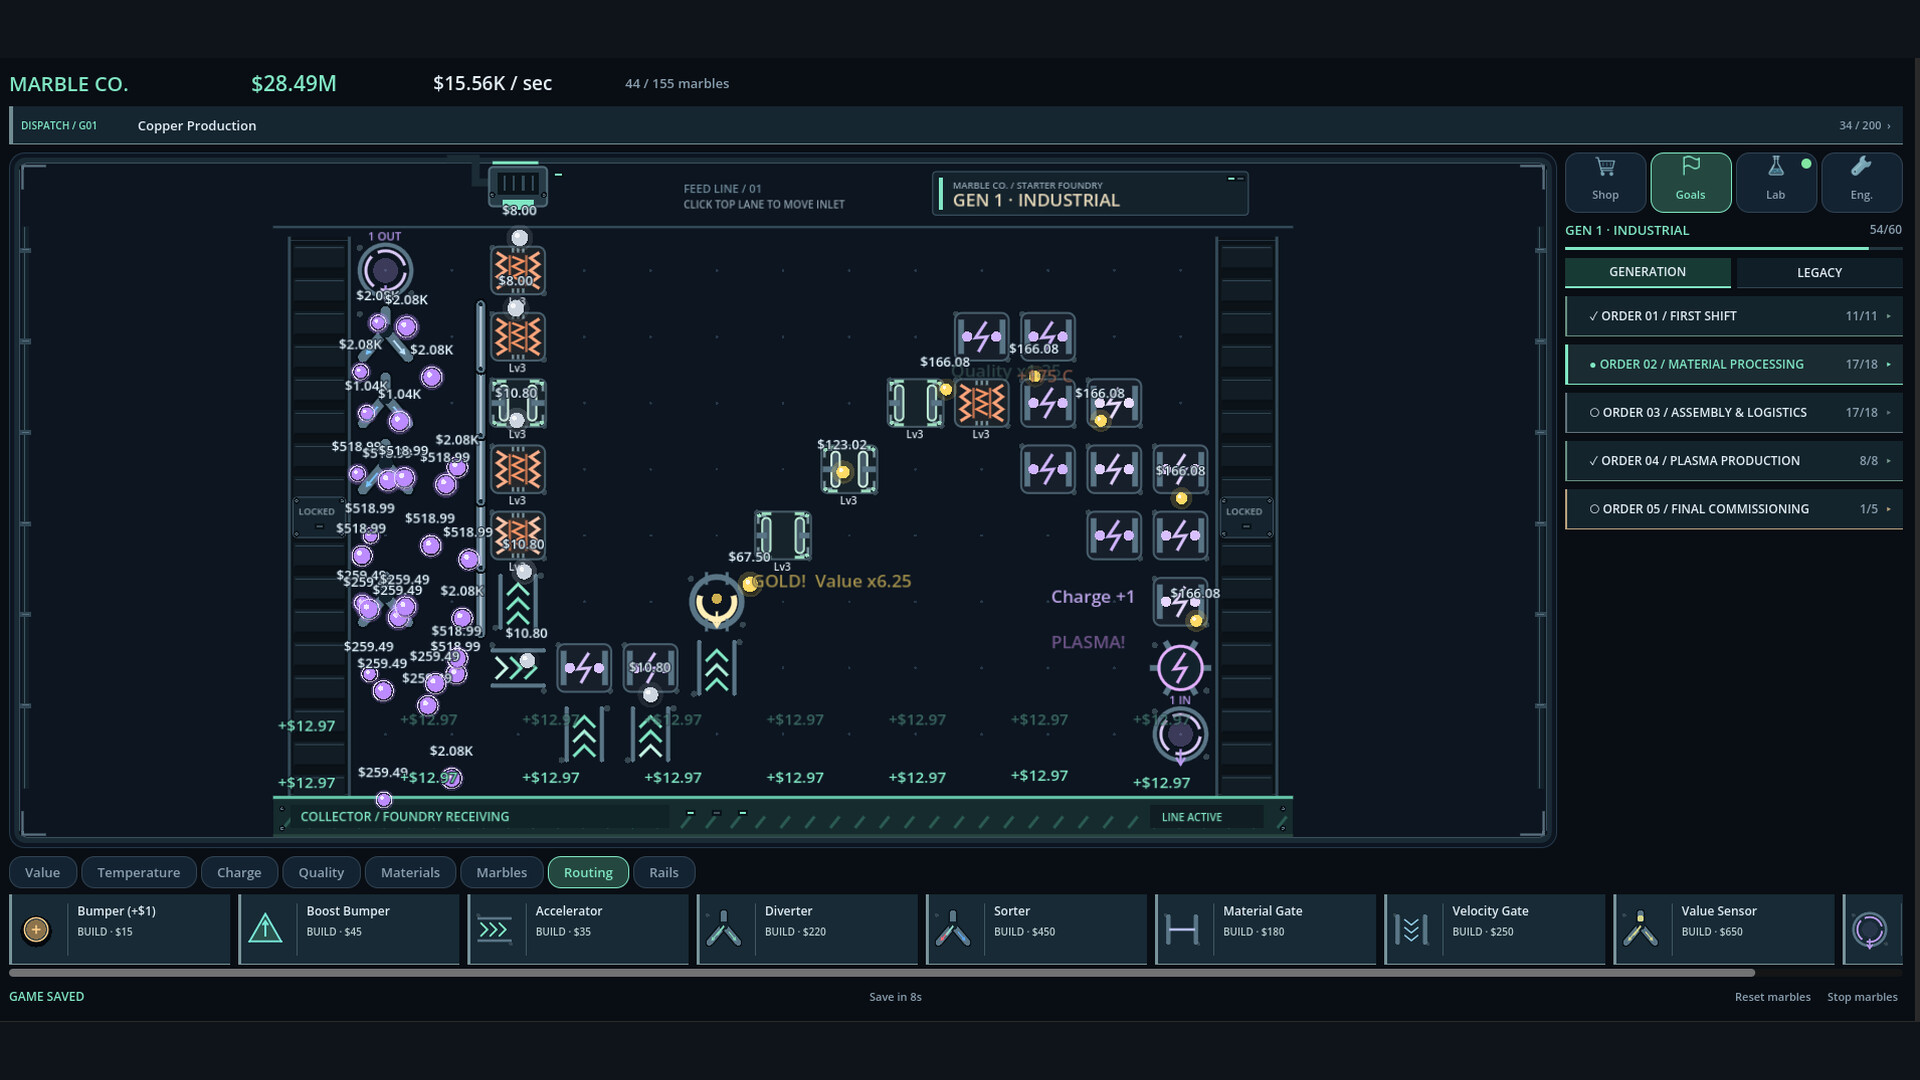Show the GENERATION goals tab
Screen dimensions: 1920x1080
click(x=1647, y=272)
